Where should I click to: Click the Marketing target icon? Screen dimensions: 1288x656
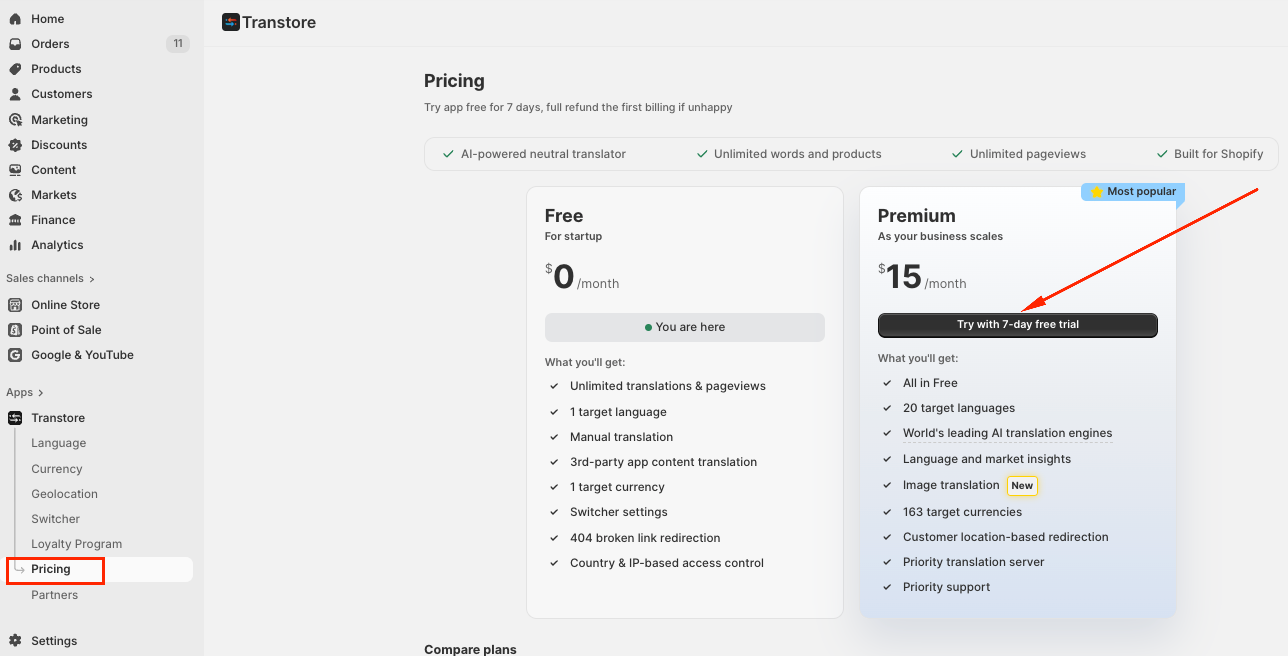(x=15, y=120)
